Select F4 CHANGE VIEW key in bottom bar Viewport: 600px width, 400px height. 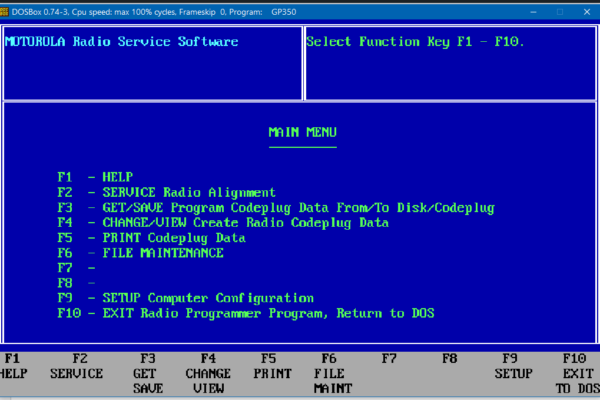coord(208,374)
